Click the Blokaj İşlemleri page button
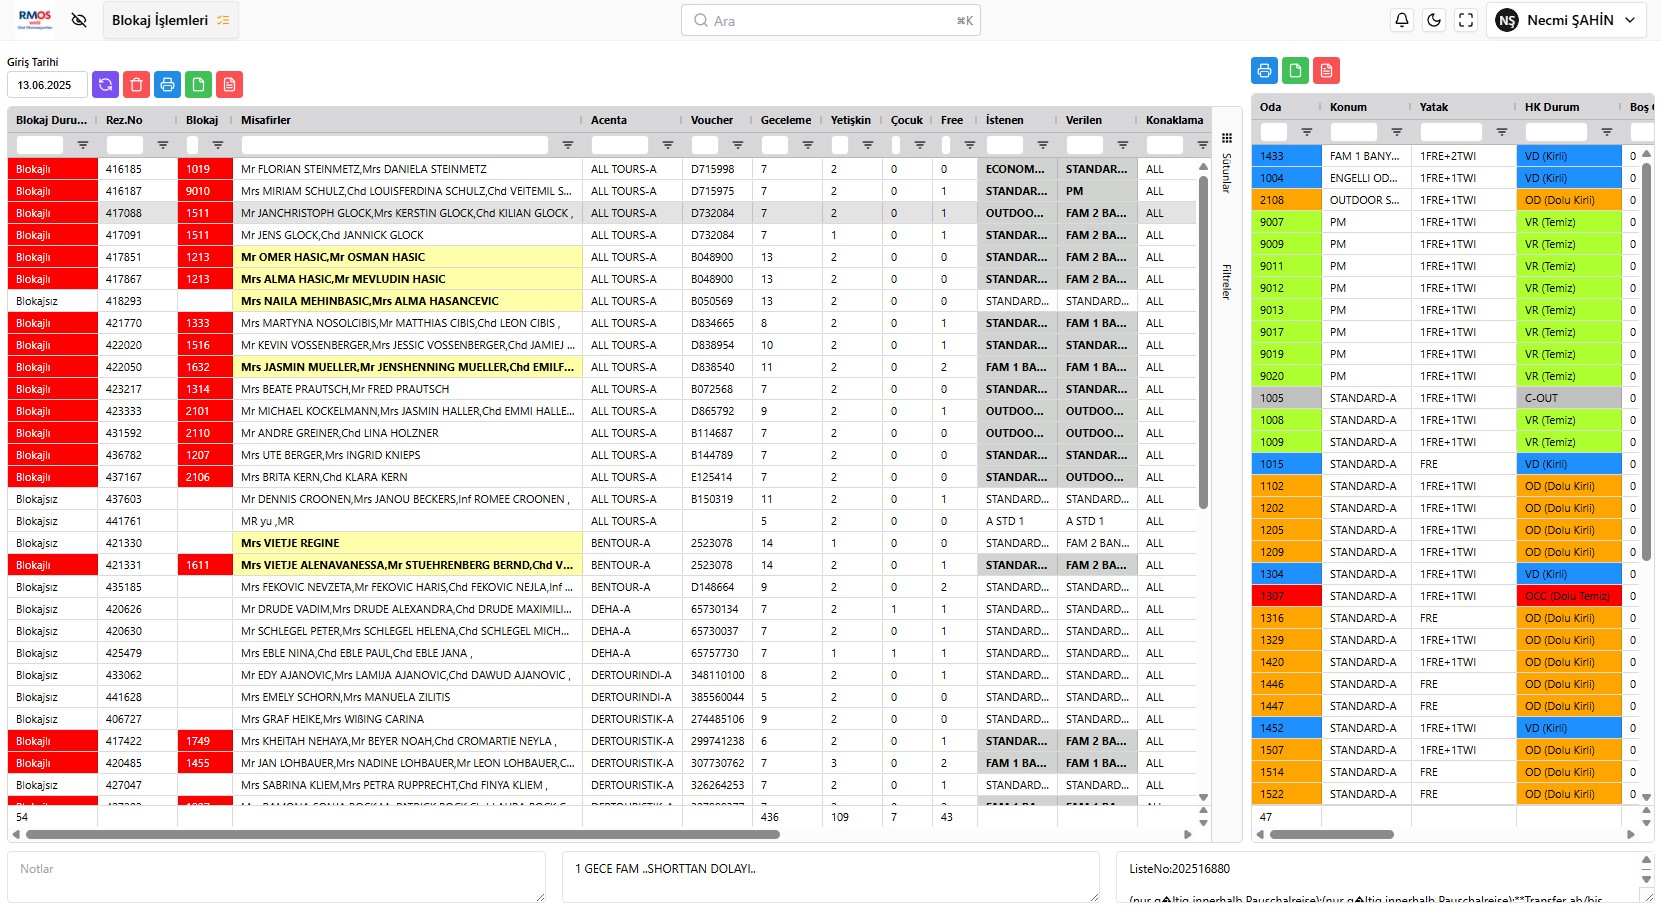1661x911 pixels. click(170, 20)
